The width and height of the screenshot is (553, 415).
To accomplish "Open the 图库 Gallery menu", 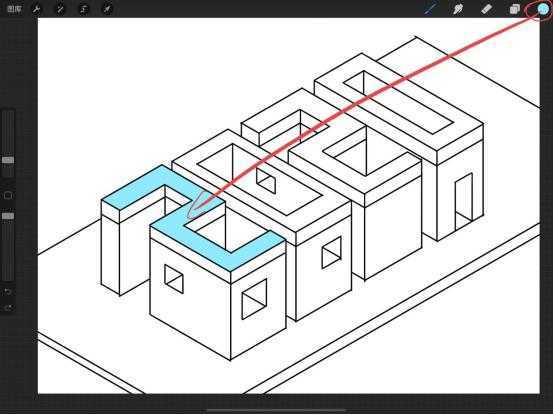I will 14,9.
